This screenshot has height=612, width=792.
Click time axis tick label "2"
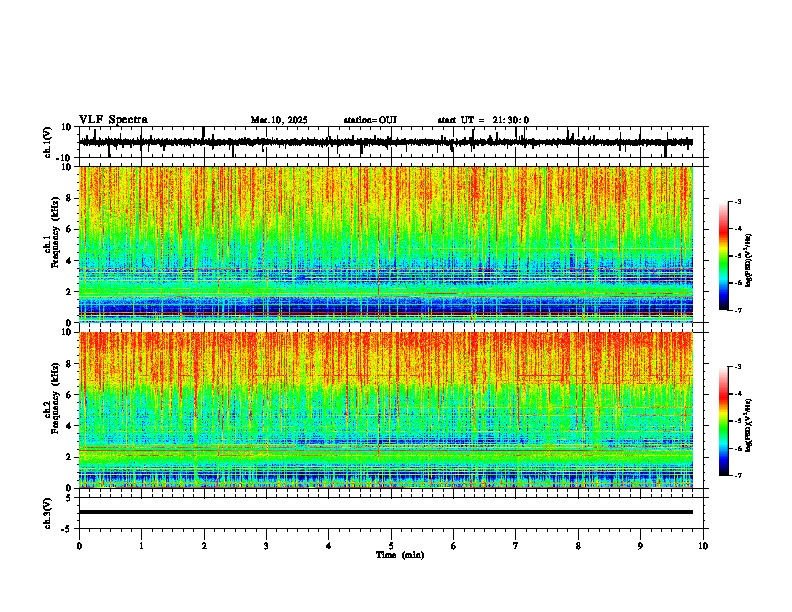[204, 546]
